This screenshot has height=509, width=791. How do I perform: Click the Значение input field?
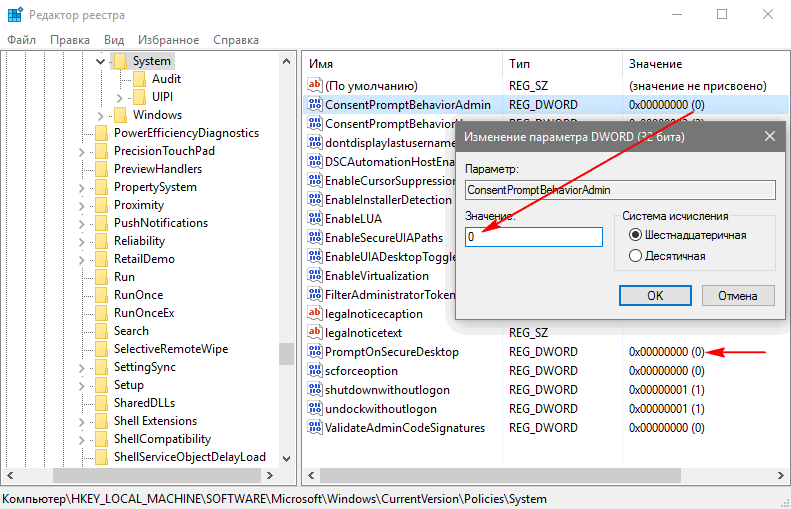point(534,237)
